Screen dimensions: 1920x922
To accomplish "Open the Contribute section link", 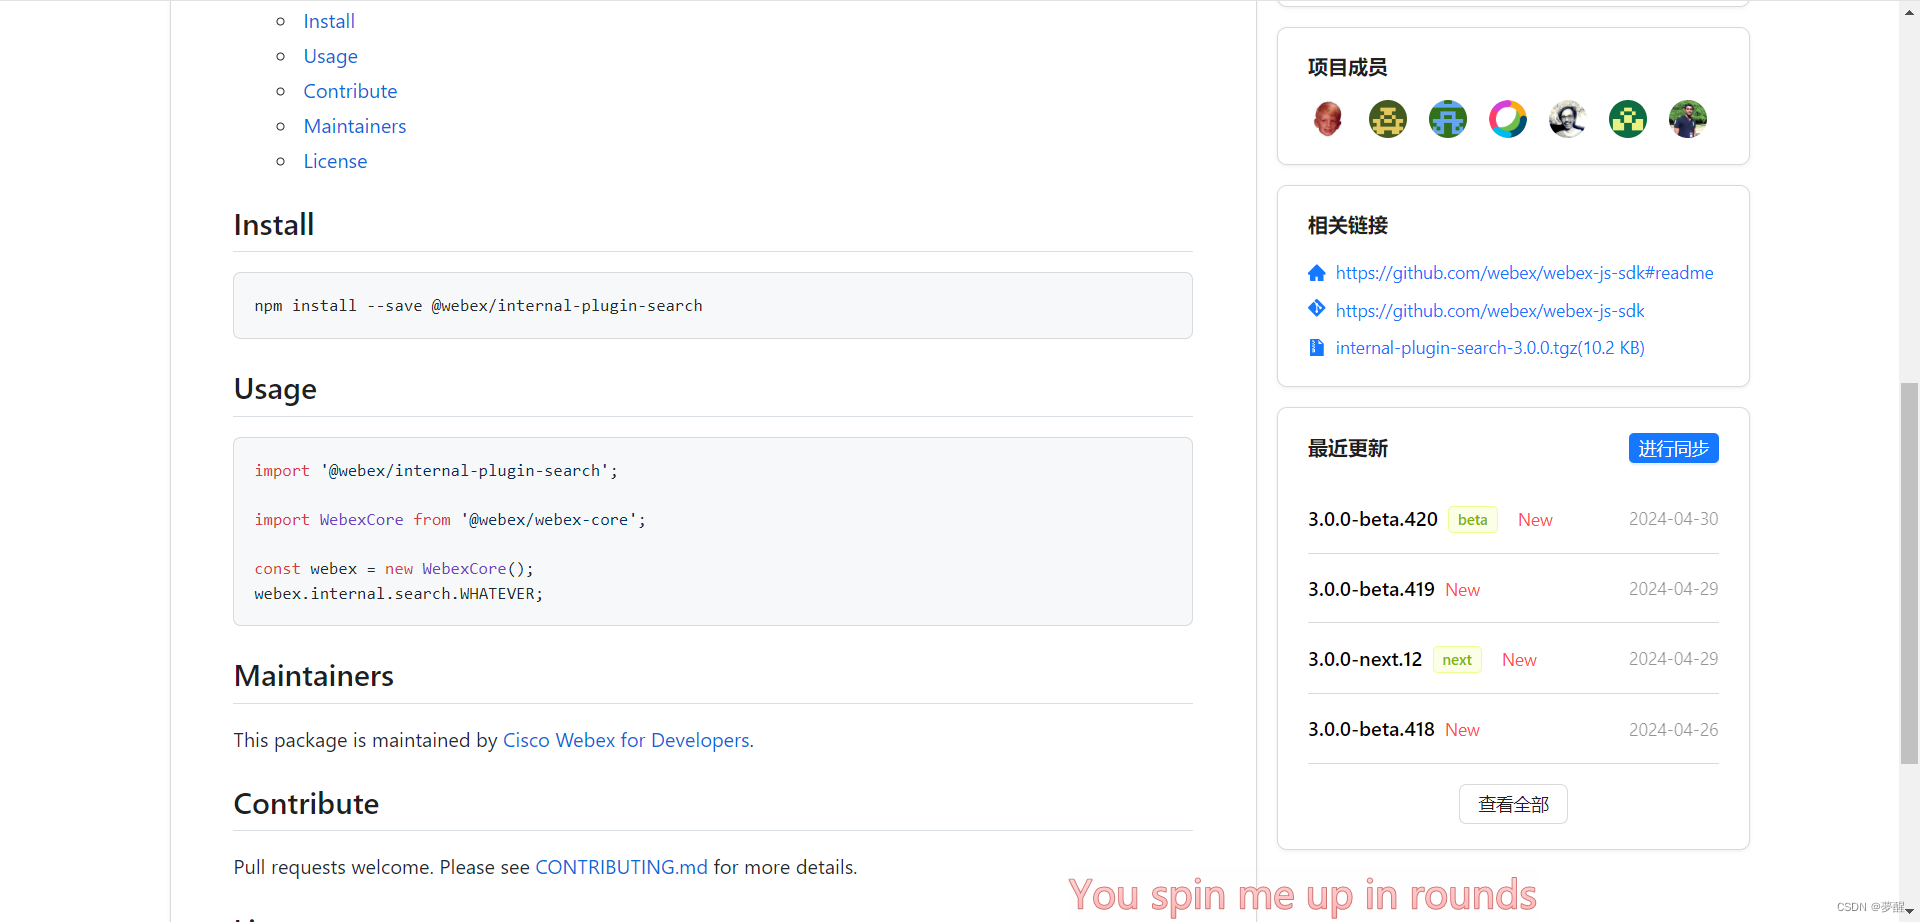I will (x=350, y=90).
